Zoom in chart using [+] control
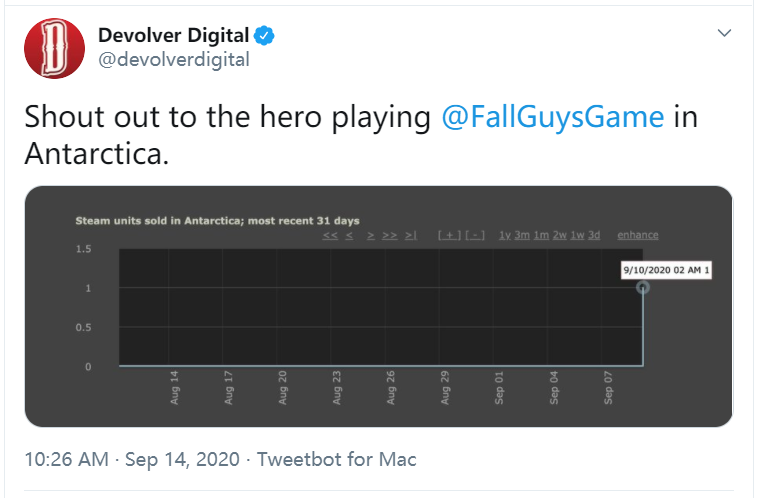The width and height of the screenshot is (760, 498). click(449, 235)
